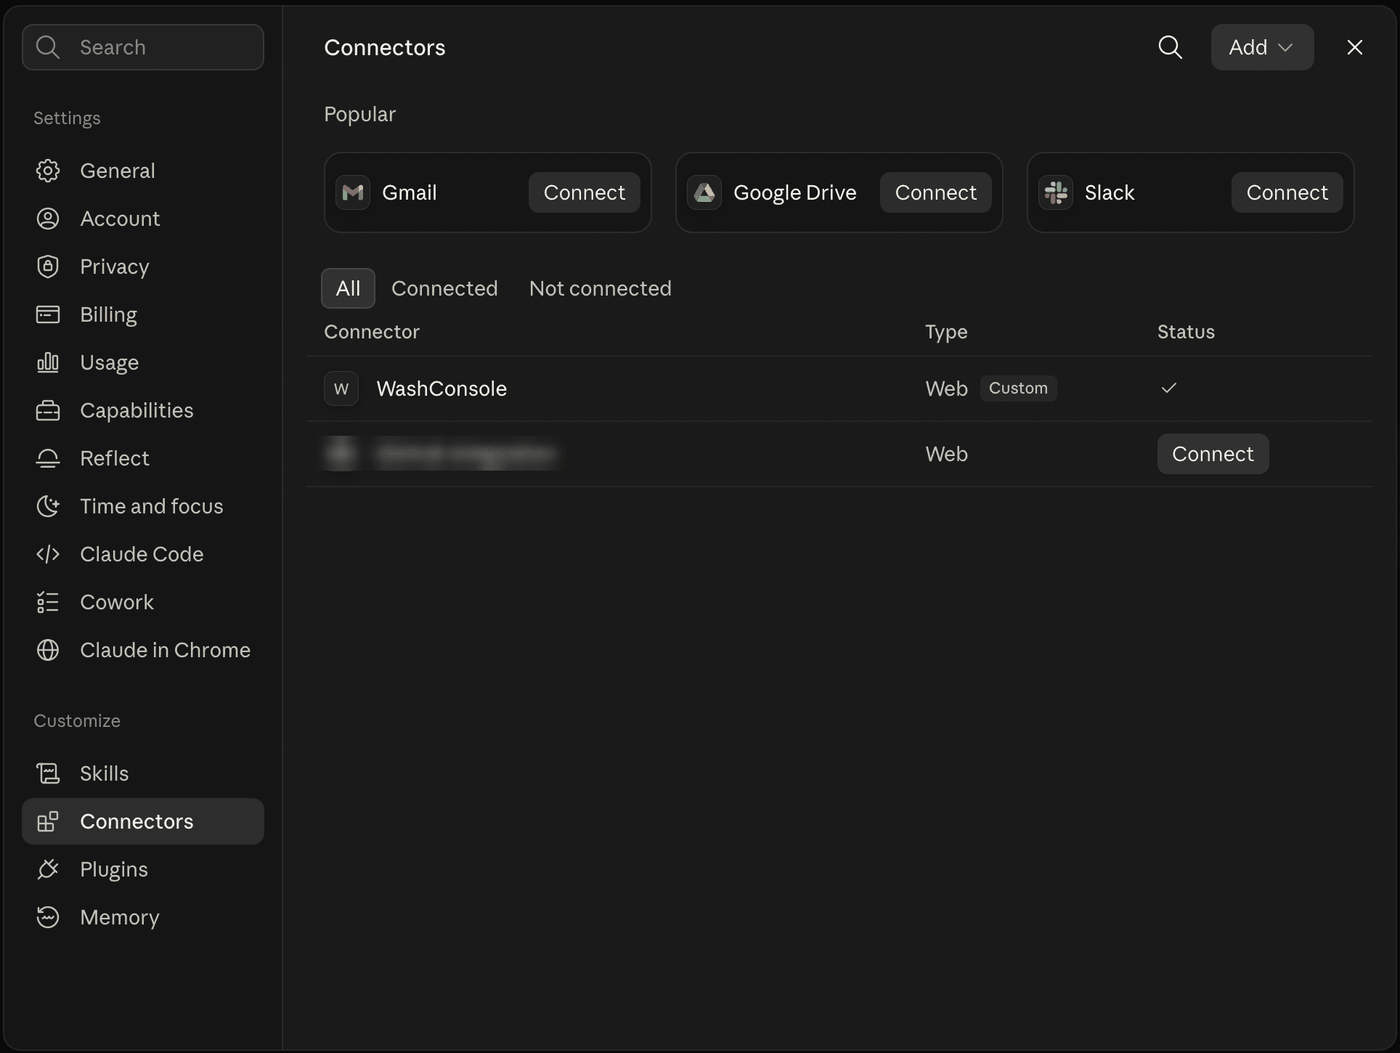The height and width of the screenshot is (1053, 1400).
Task: Open Claude in Chrome settings
Action: (143, 651)
